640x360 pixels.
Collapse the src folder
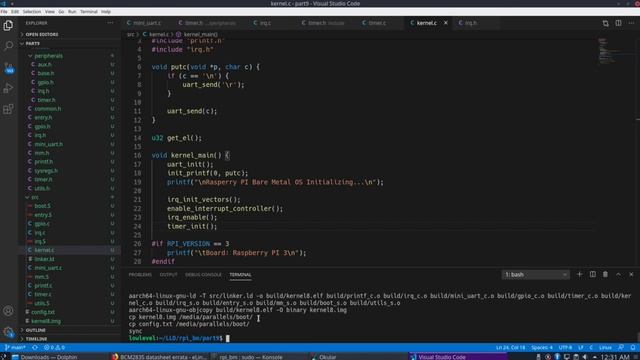coord(35,197)
